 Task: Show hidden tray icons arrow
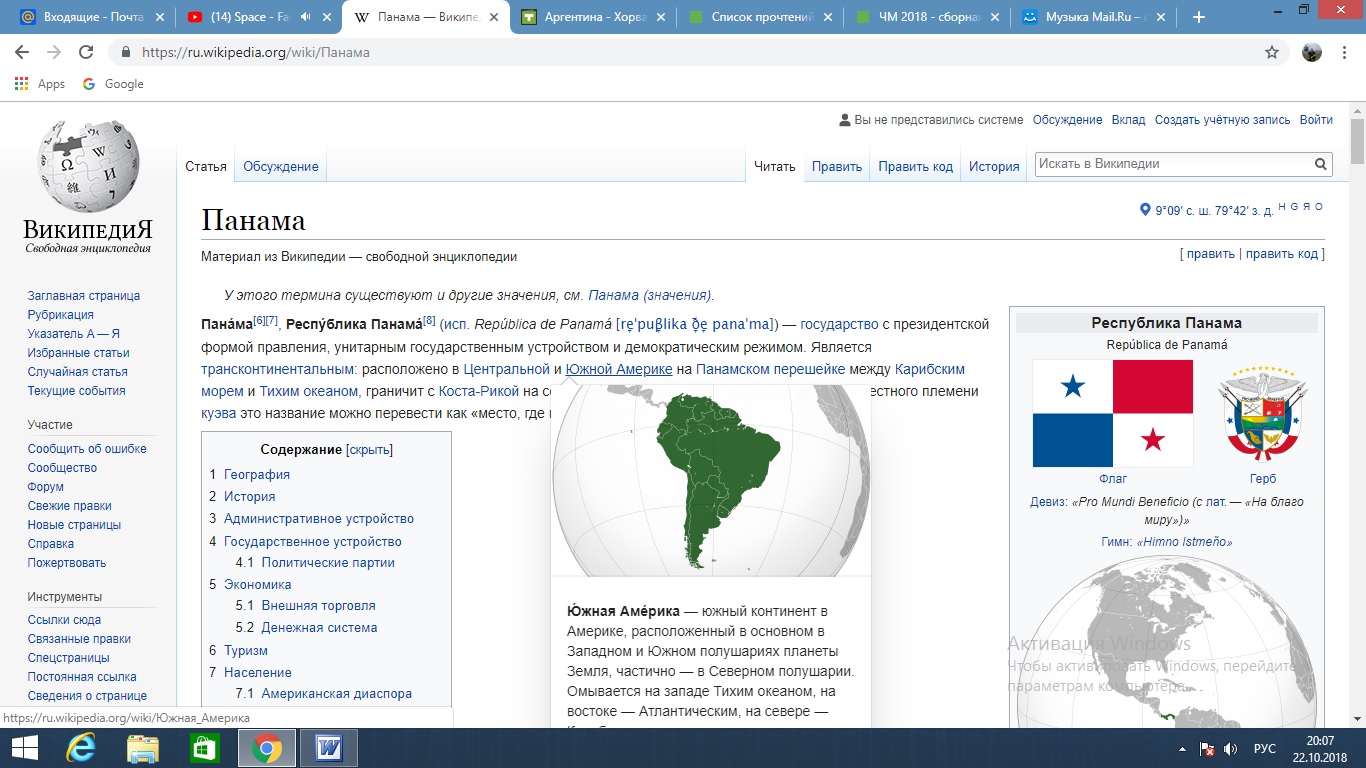click(1183, 748)
